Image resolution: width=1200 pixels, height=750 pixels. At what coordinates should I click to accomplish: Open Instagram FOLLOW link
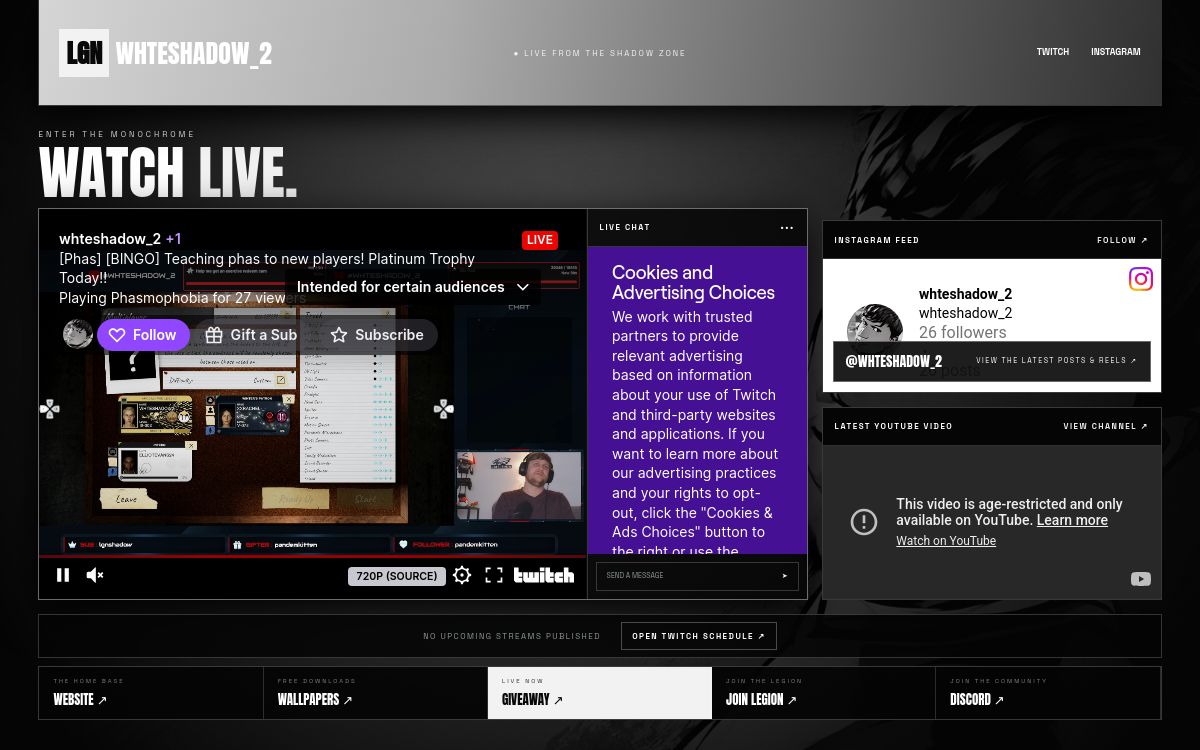point(1123,240)
